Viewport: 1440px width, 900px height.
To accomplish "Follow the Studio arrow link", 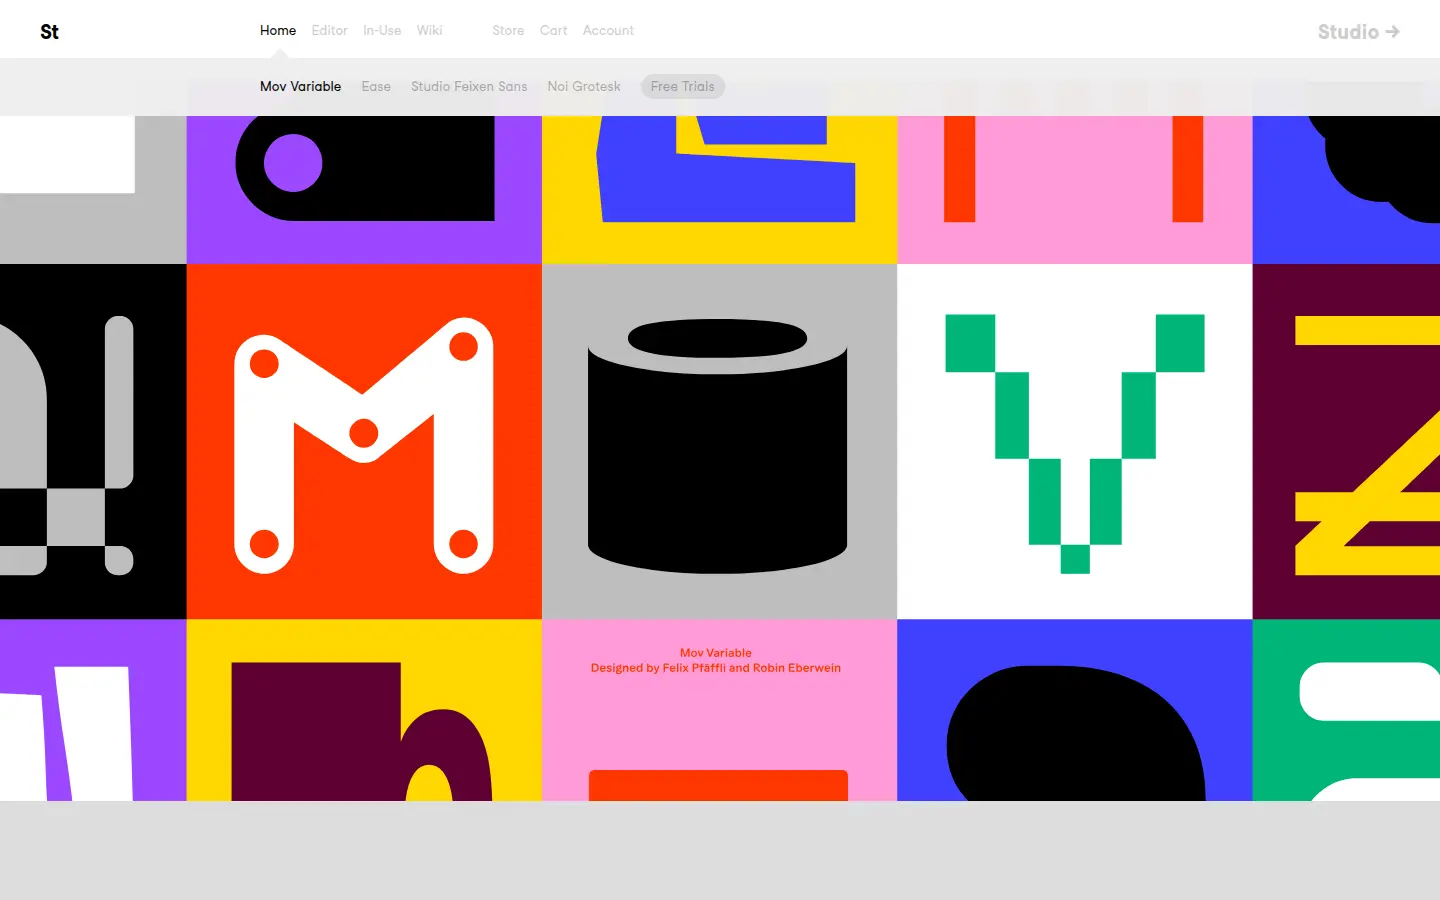I will pos(1358,32).
